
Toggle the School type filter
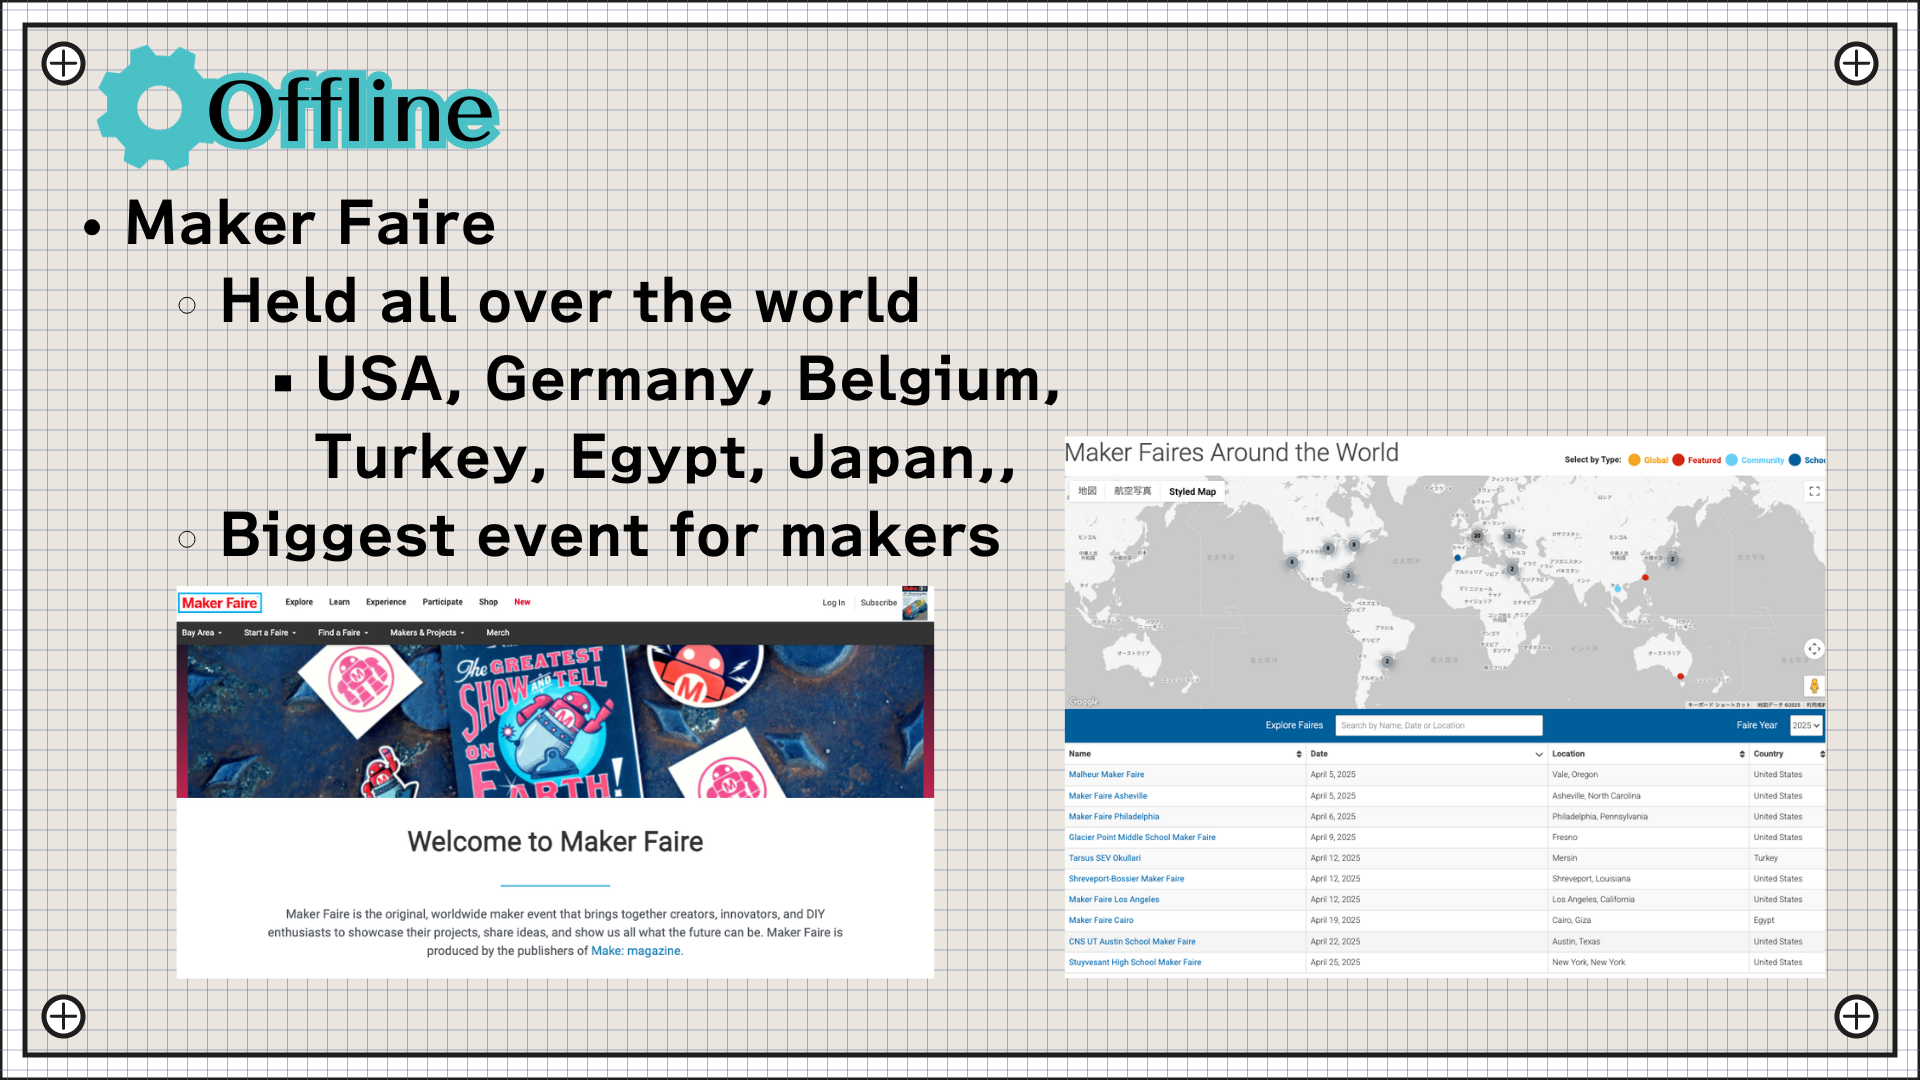click(x=1808, y=460)
